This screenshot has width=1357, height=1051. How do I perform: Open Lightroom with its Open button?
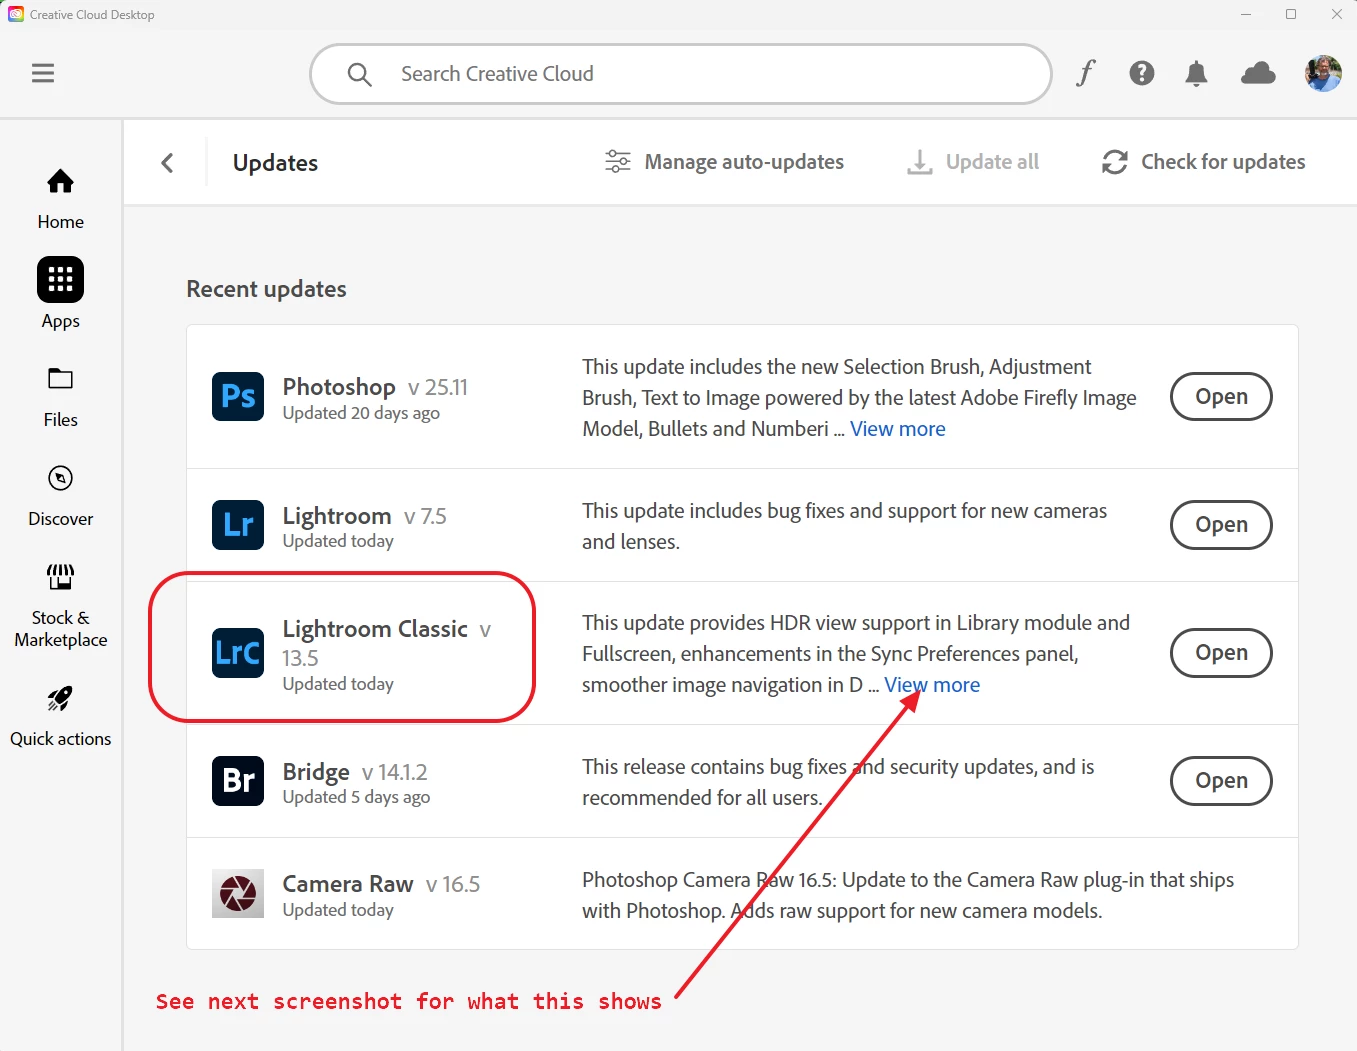1221,525
